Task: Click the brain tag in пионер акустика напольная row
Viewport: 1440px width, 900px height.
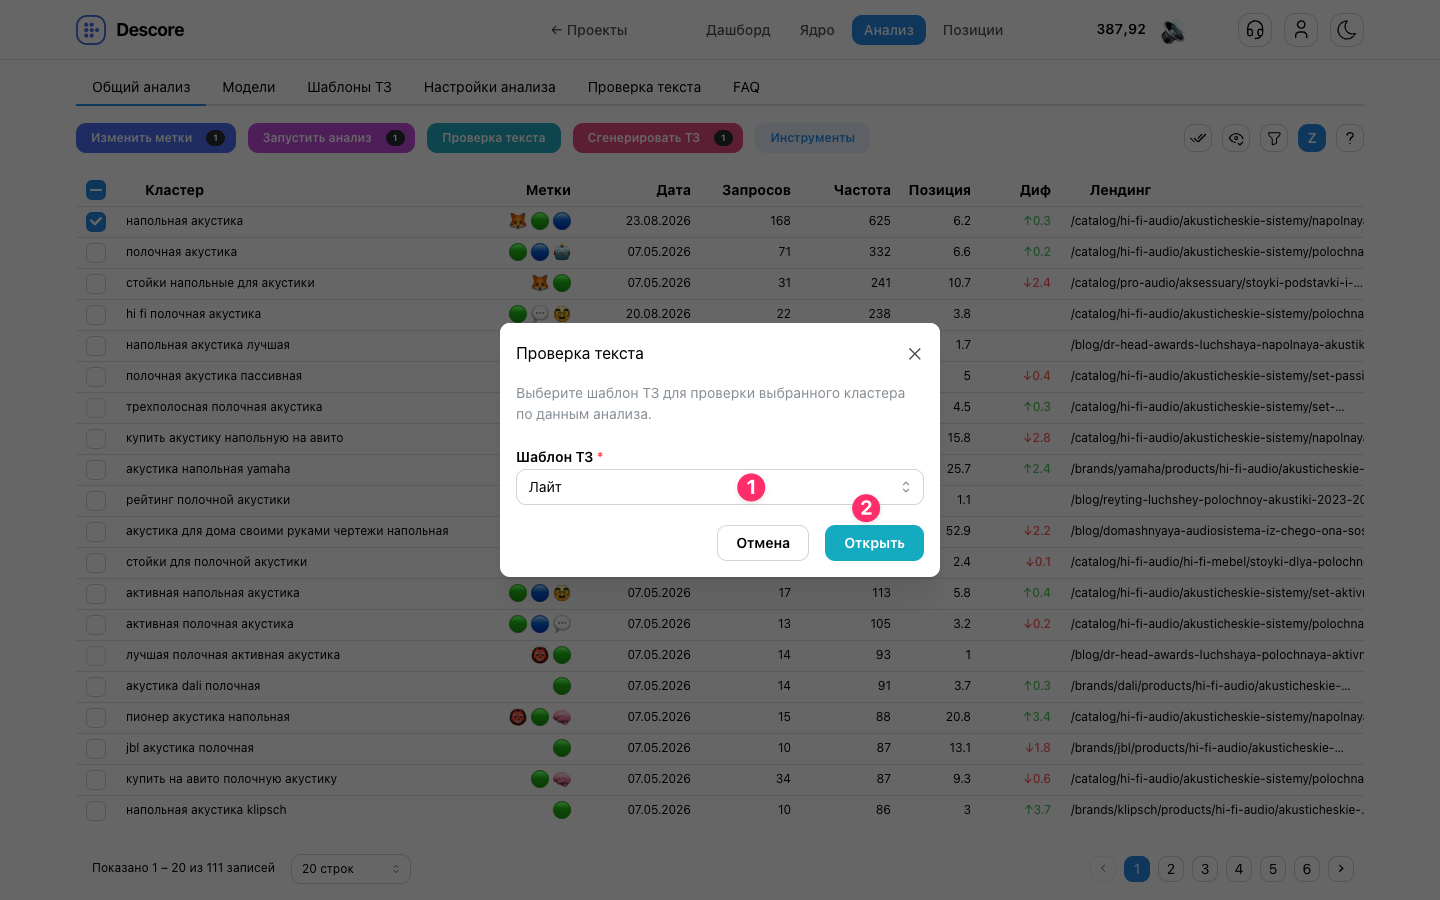Action: click(562, 717)
